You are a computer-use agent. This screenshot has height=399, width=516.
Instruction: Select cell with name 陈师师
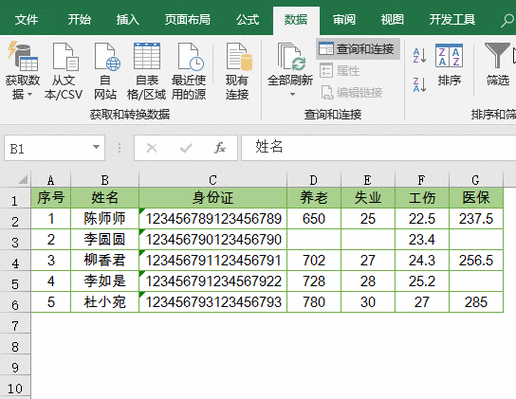[x=105, y=219]
